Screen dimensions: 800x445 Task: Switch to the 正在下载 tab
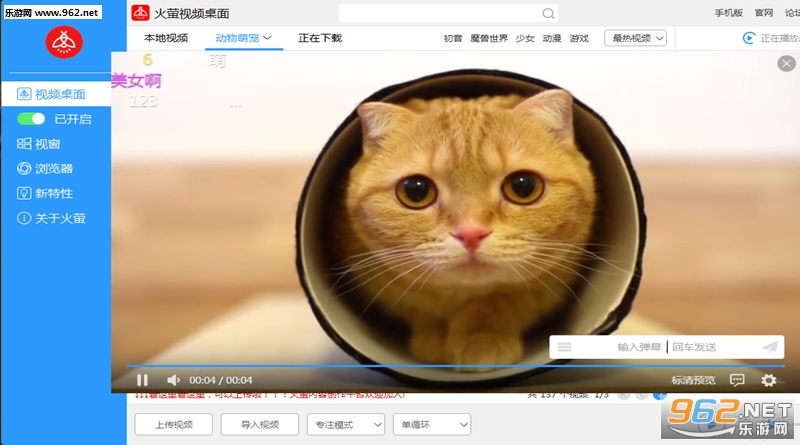[x=320, y=38]
